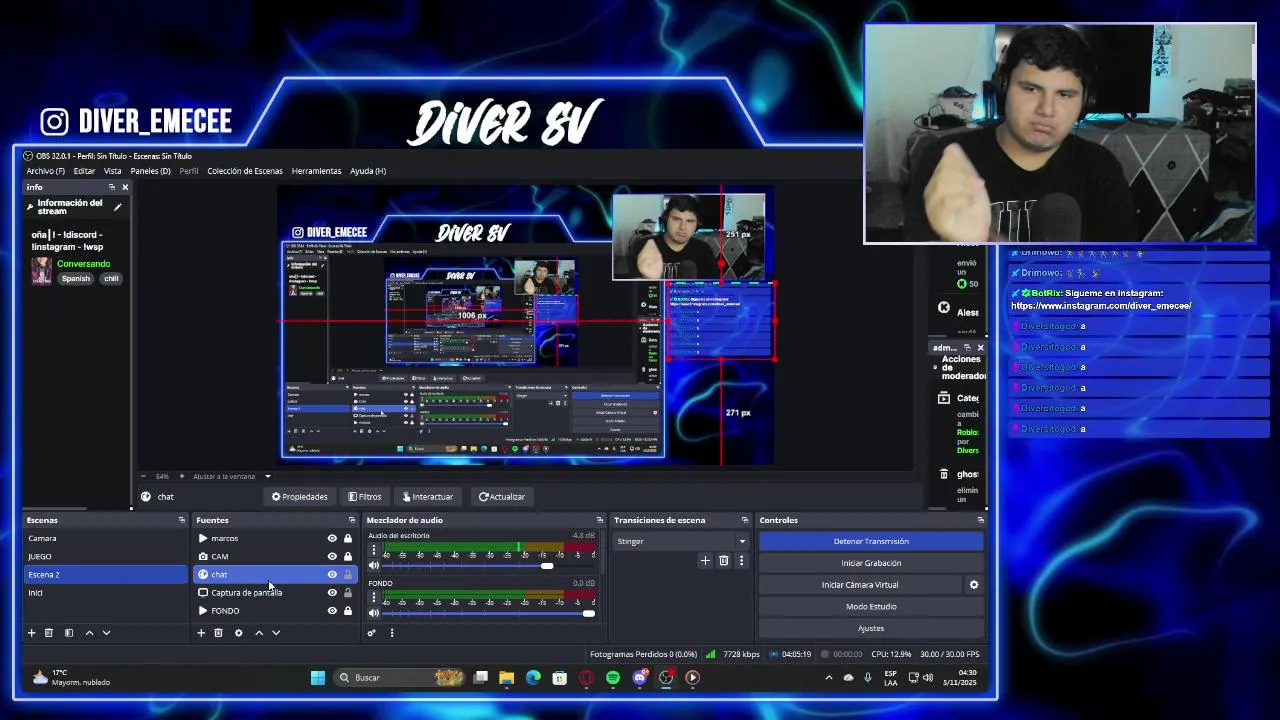Viewport: 1280px width, 720px height.
Task: Open the Windows Start menu
Action: click(x=317, y=678)
